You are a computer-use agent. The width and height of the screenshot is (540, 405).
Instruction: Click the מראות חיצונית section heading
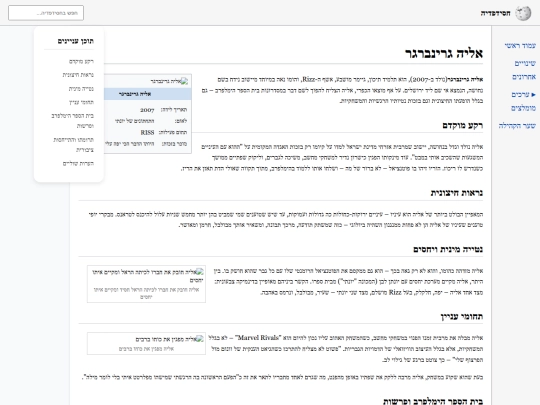pos(457,193)
